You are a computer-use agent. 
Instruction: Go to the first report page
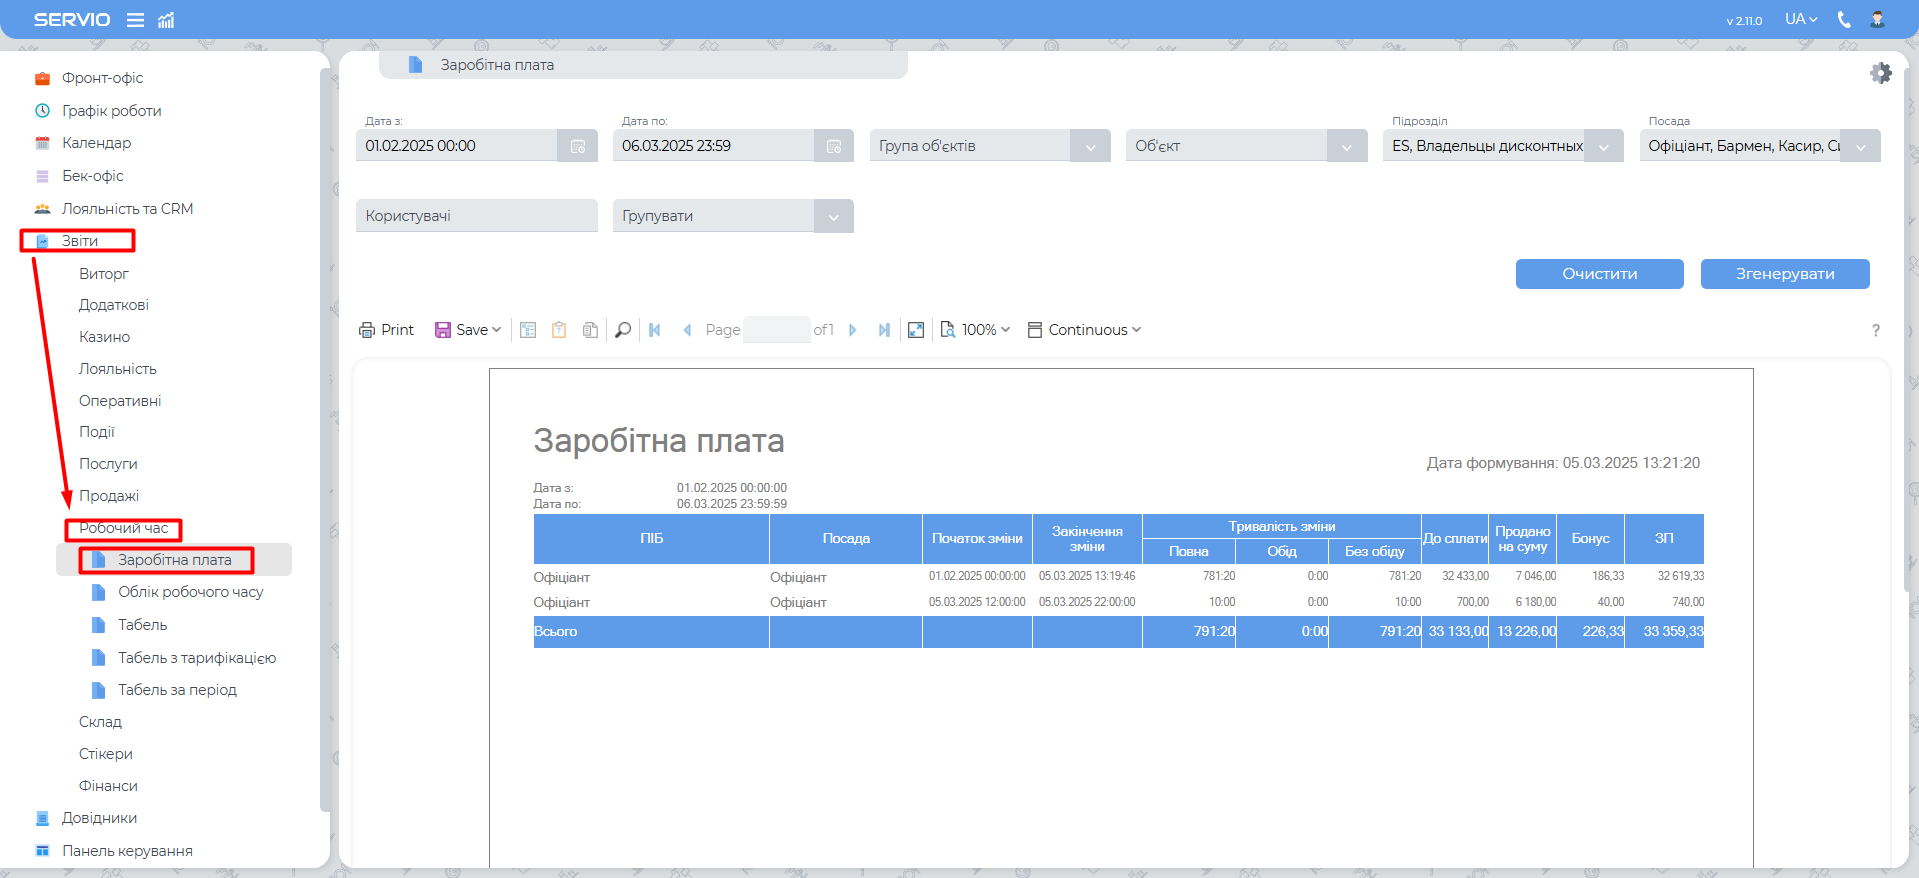click(x=655, y=330)
